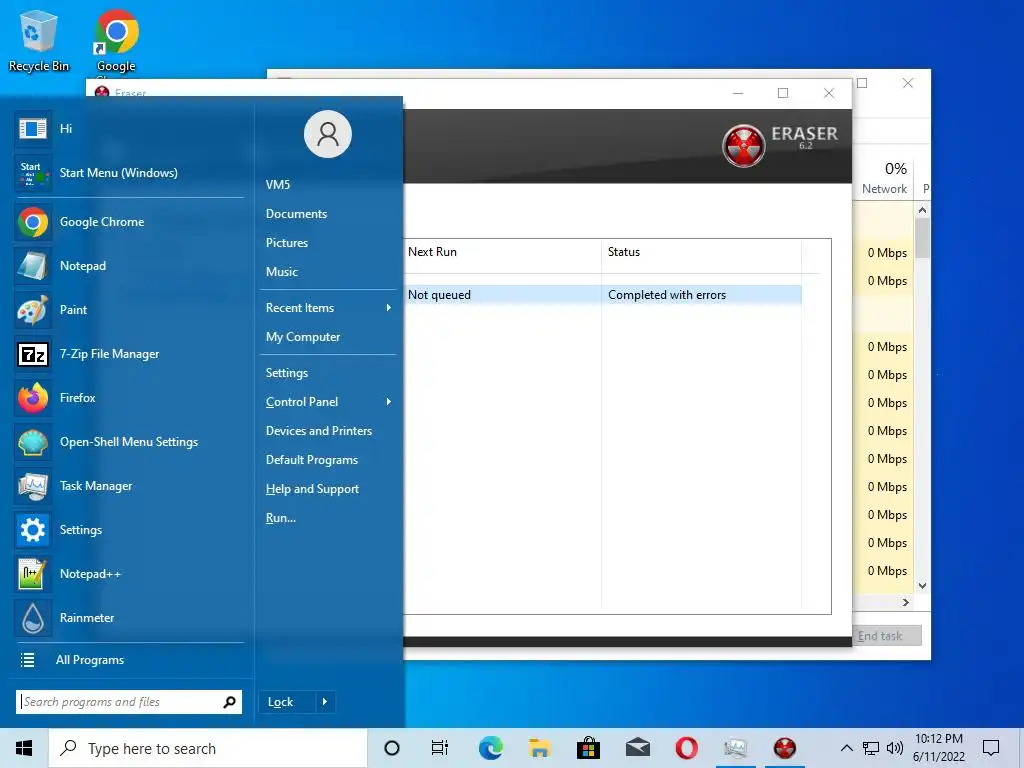This screenshot has width=1024, height=768.
Task: Click Task Manager vertical scrollbar up arrow
Action: 922,210
